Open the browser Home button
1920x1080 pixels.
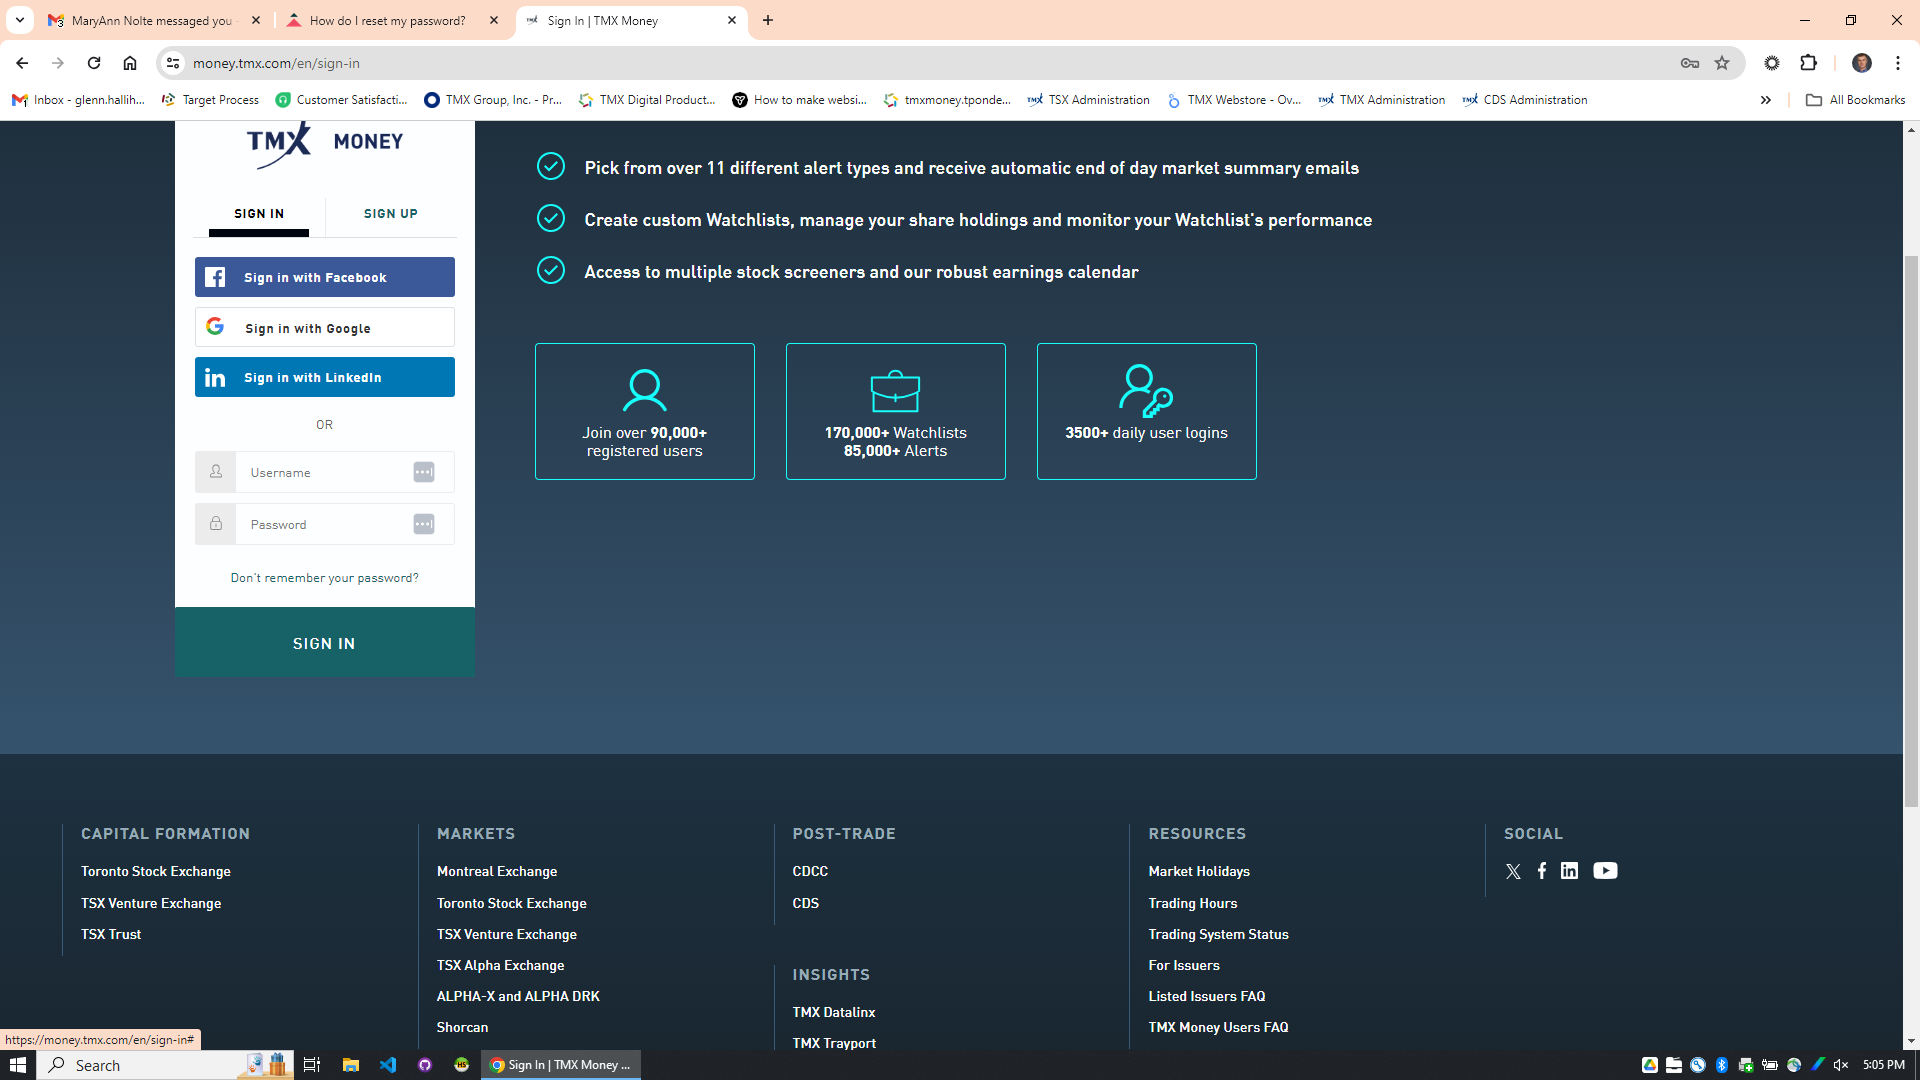tap(130, 63)
